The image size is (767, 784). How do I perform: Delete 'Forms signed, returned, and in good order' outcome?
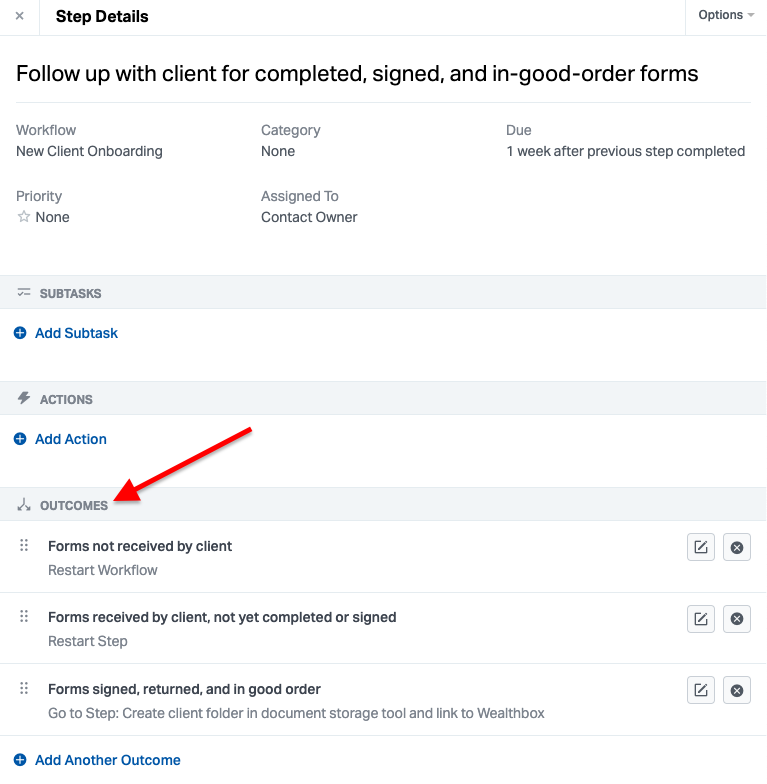(x=737, y=690)
